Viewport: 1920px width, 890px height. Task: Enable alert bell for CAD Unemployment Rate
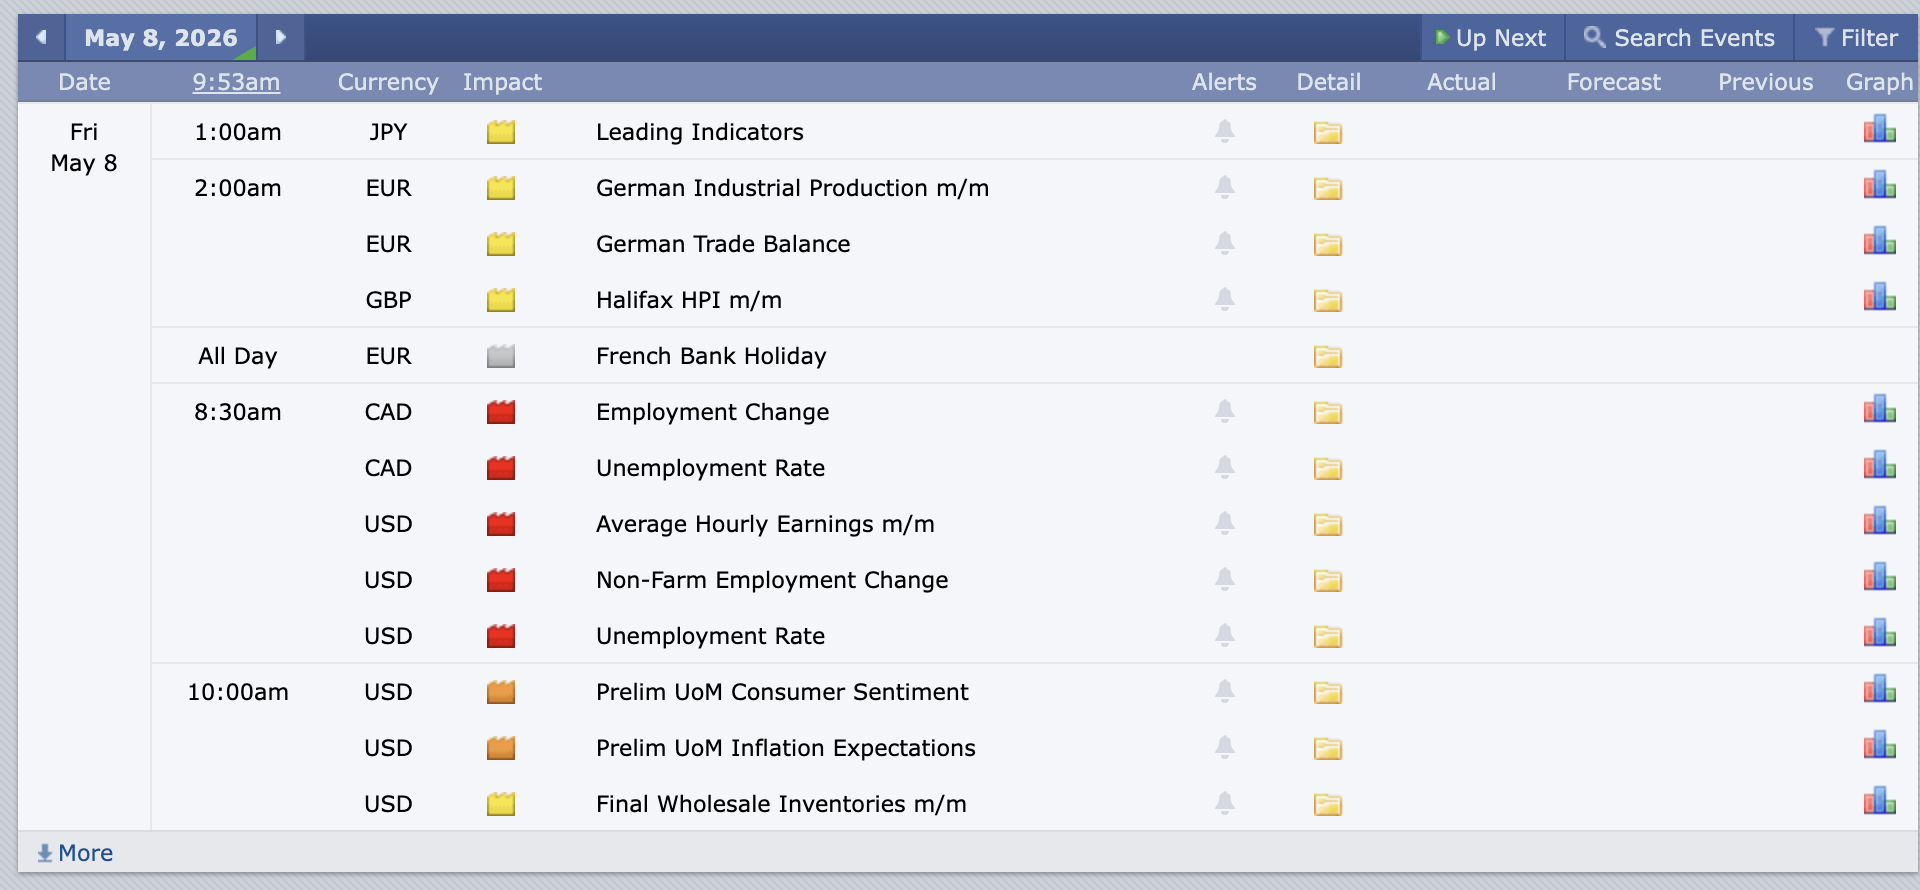(1224, 467)
